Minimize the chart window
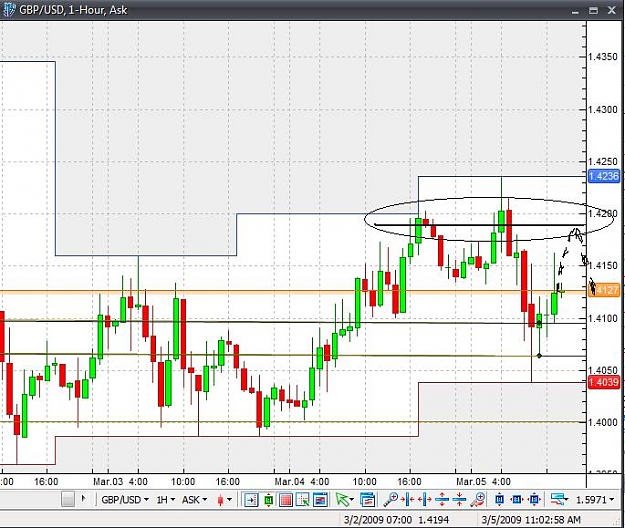625x528 pixels. tap(575, 11)
